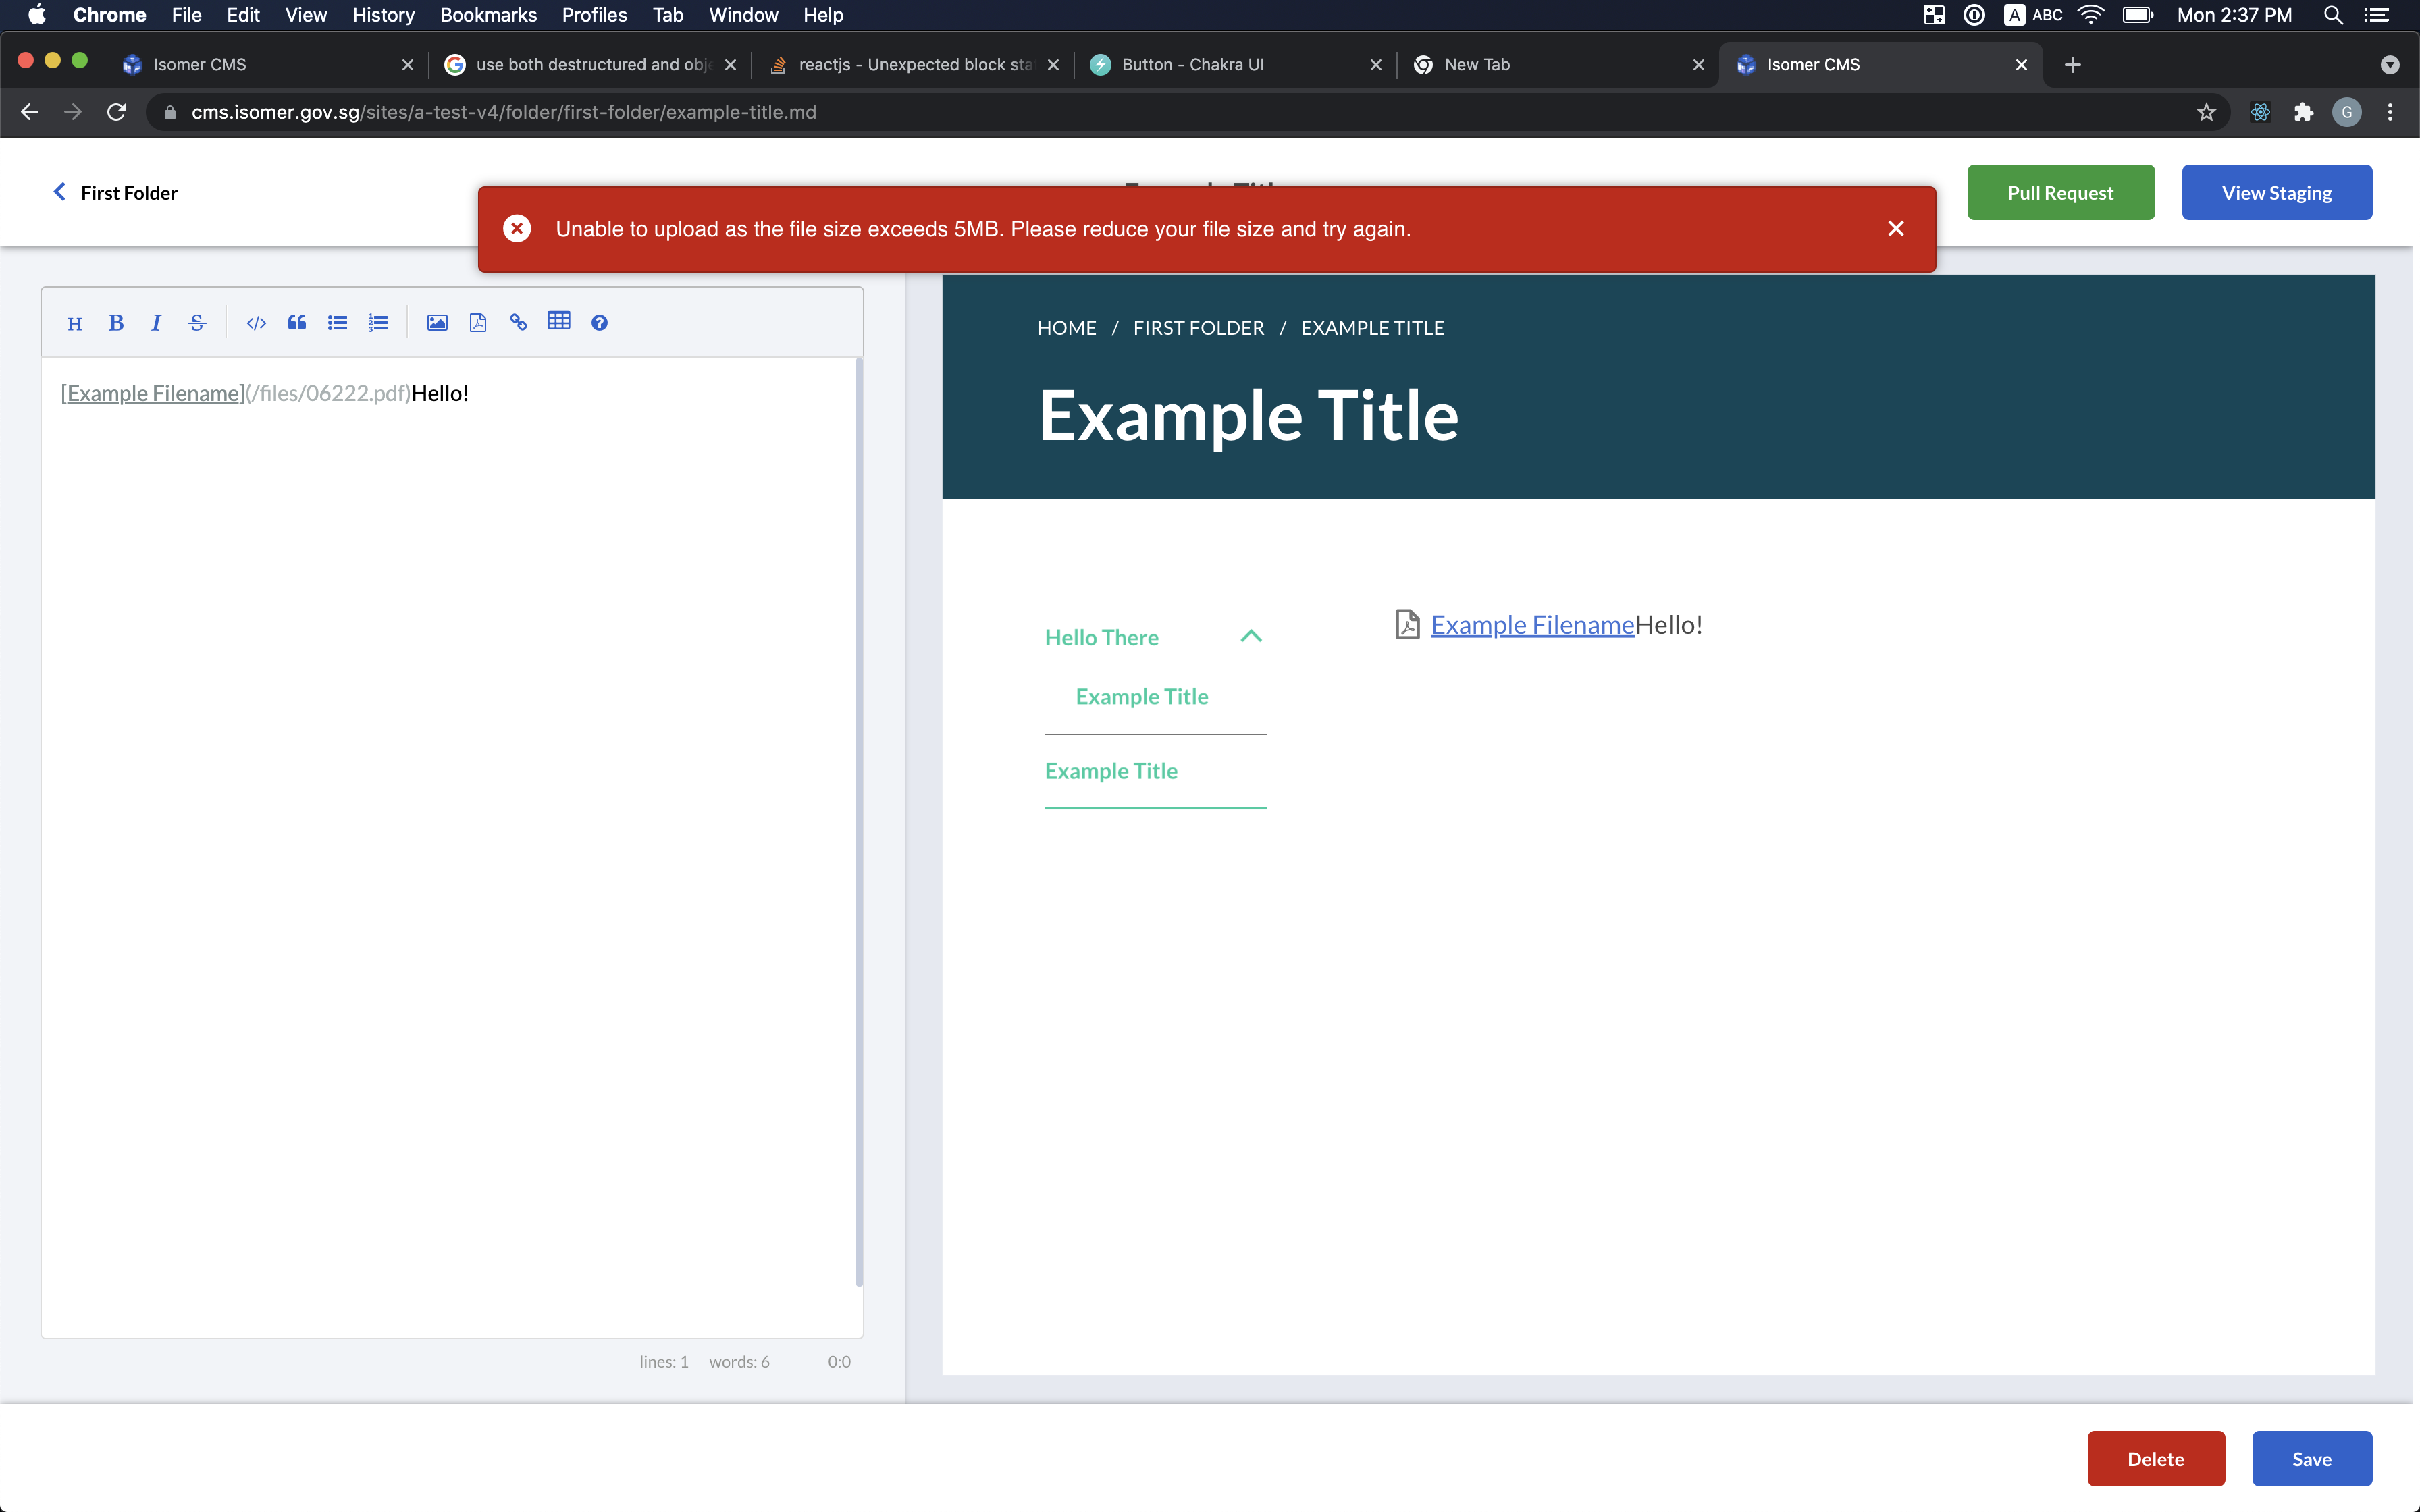This screenshot has width=2420, height=1512.
Task: Insert a table into the editor
Action: tap(559, 322)
